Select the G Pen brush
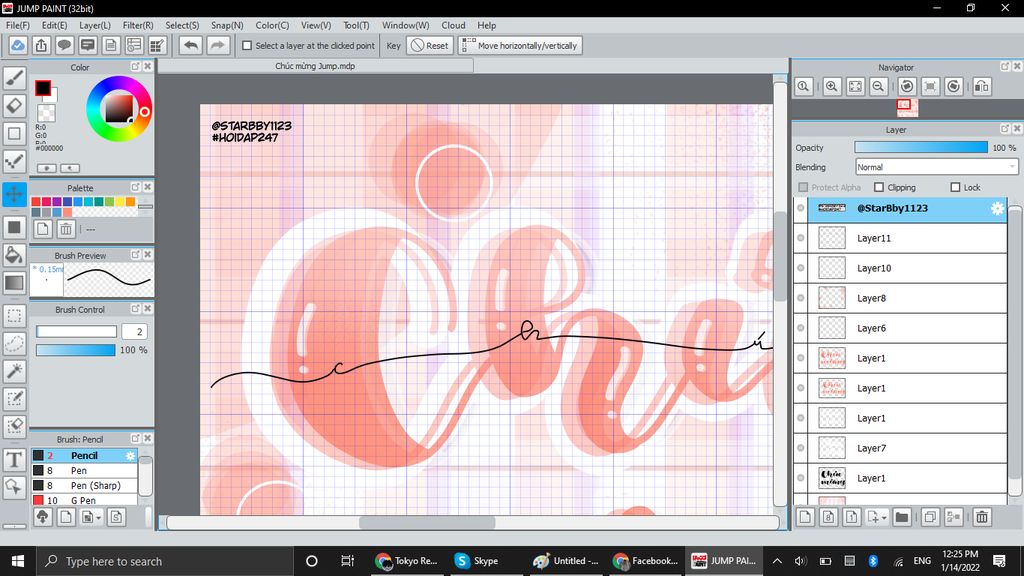1024x576 pixels. 84,500
